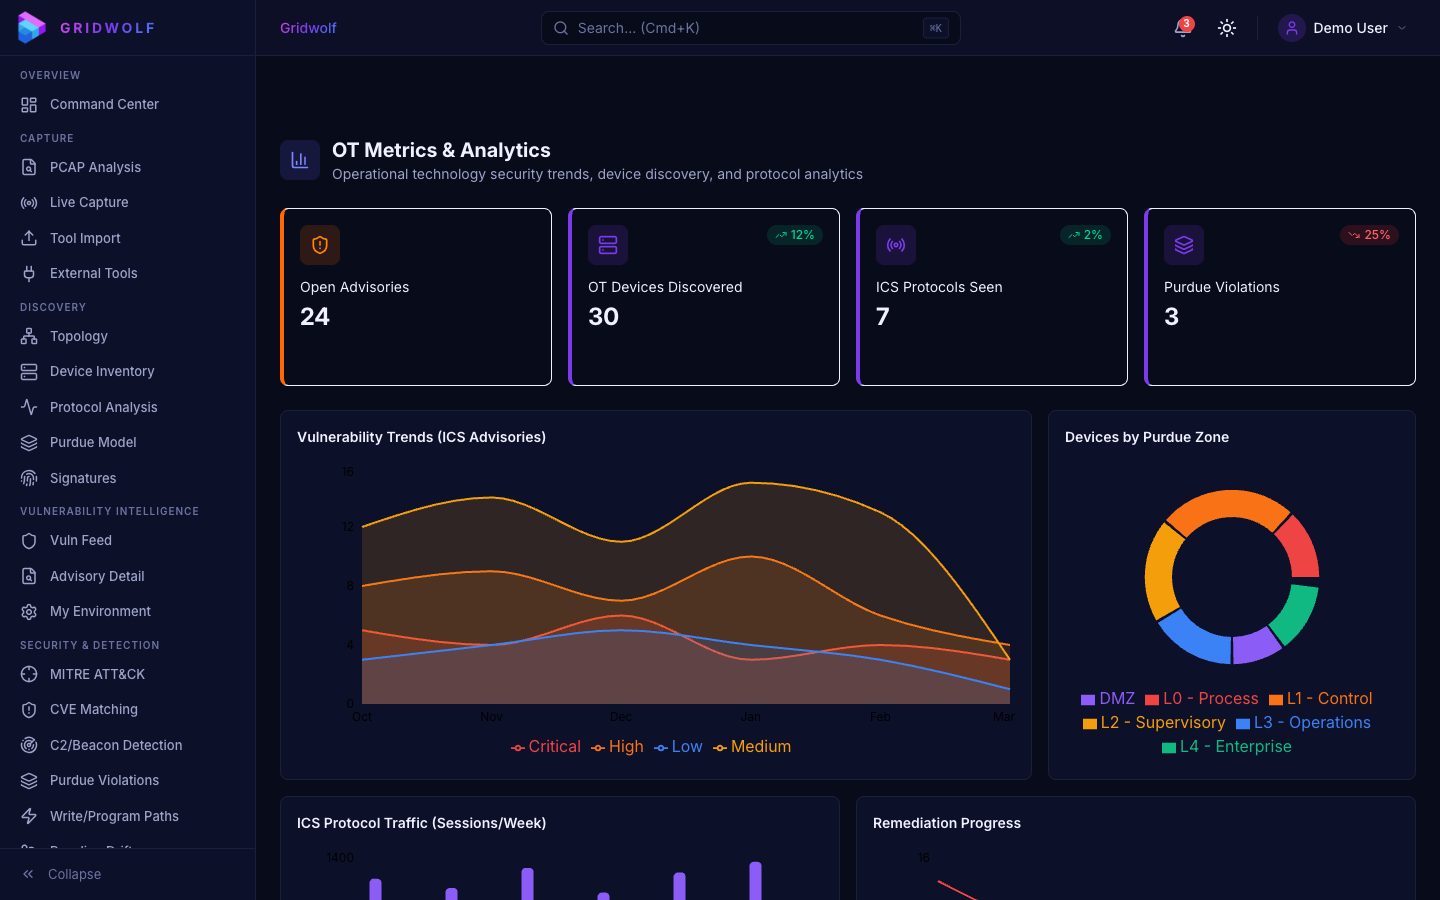Select the PCAP Analysis icon in the sidebar
Image resolution: width=1440 pixels, height=900 pixels.
[29, 167]
